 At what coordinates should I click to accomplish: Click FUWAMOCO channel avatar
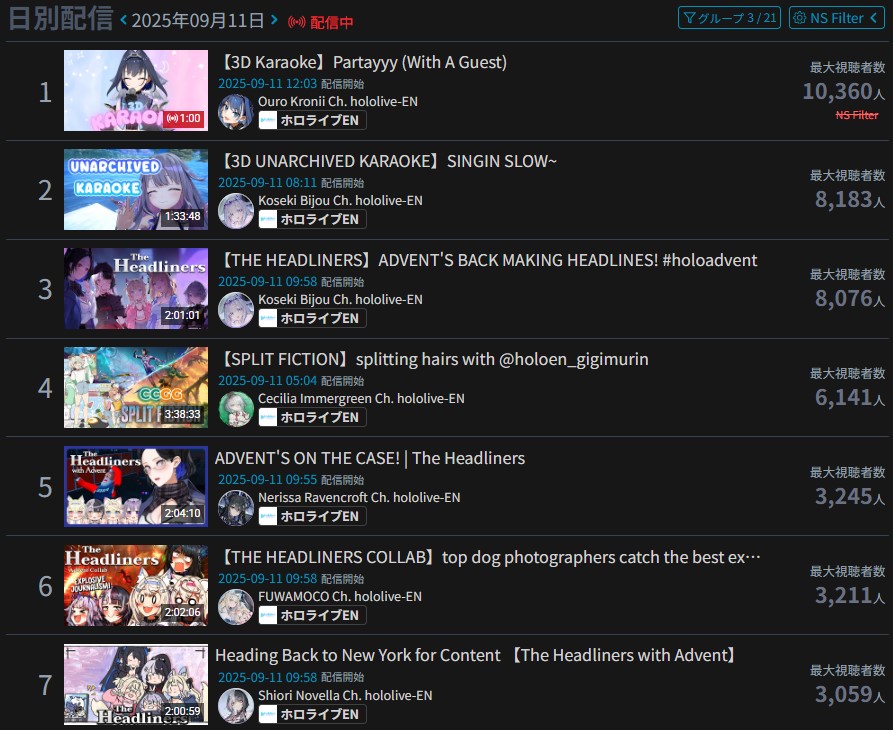point(235,608)
